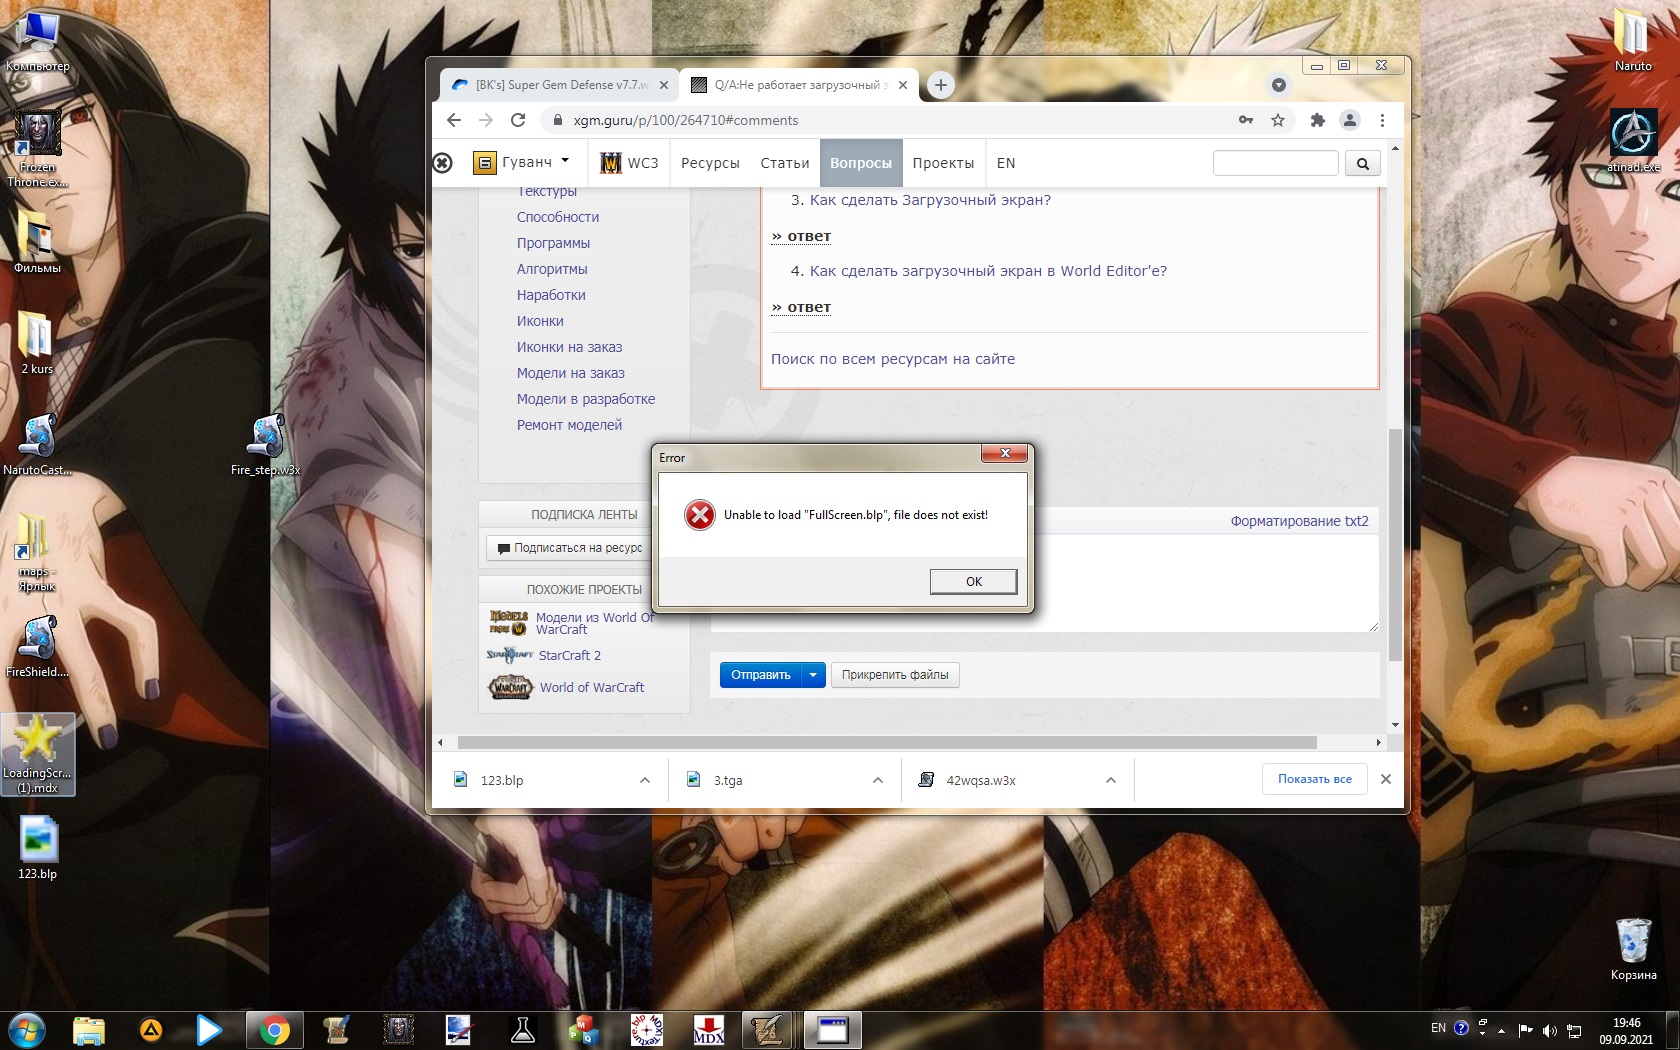
Task: Open the Модели в разработке sidebar link
Action: point(586,399)
